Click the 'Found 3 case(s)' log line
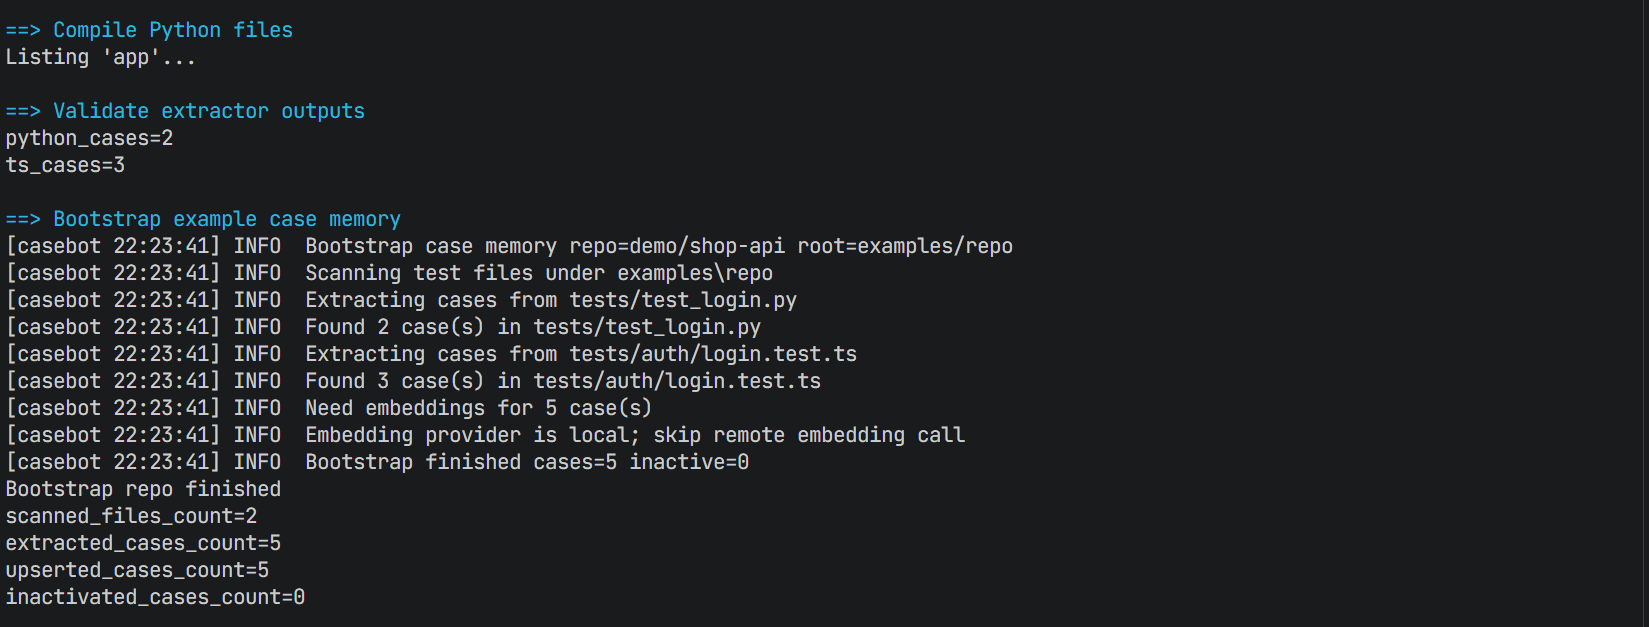This screenshot has width=1649, height=627. [414, 381]
